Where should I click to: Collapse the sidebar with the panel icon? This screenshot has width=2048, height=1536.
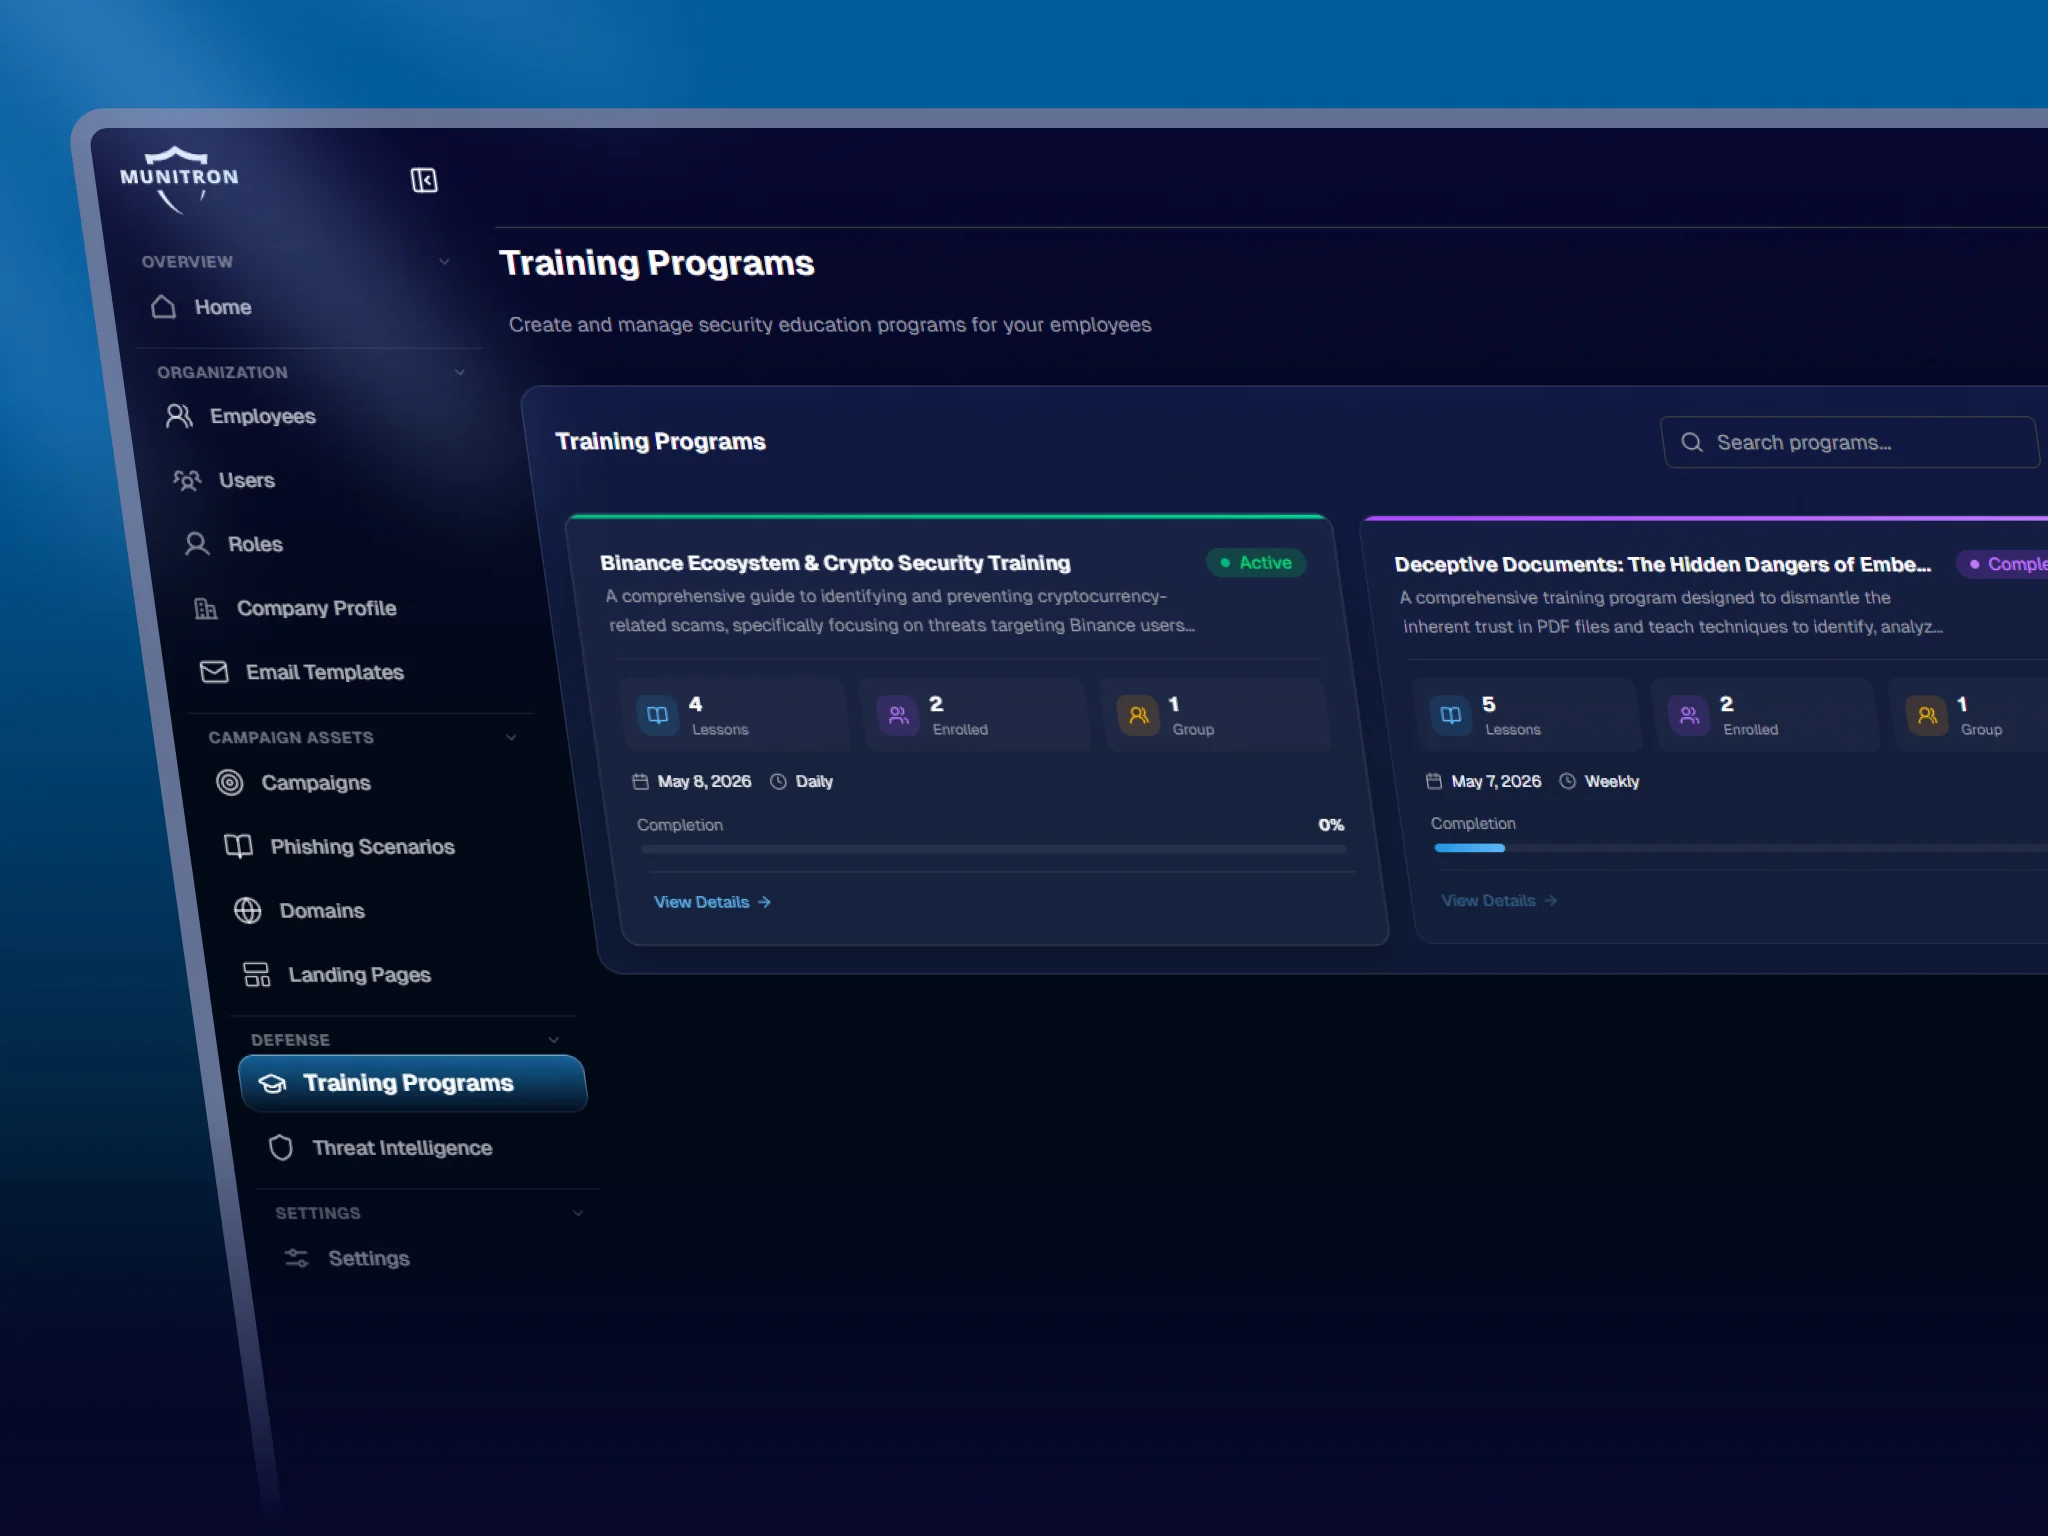click(x=424, y=180)
